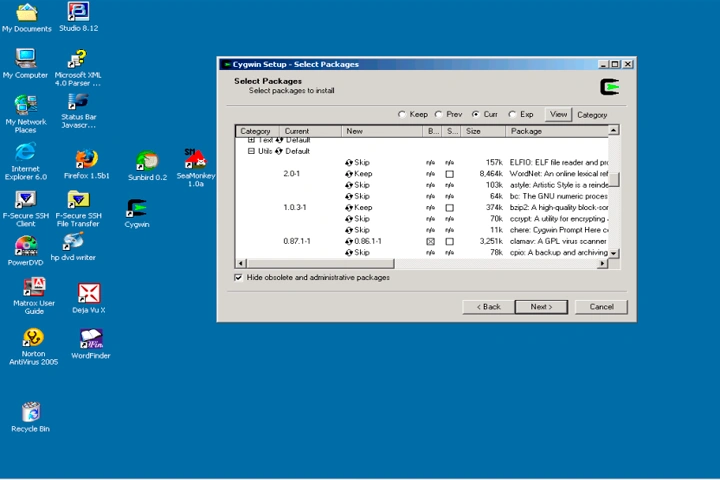
Task: Open Microsoft XML 4.0 Parser shortcut
Action: 78,68
